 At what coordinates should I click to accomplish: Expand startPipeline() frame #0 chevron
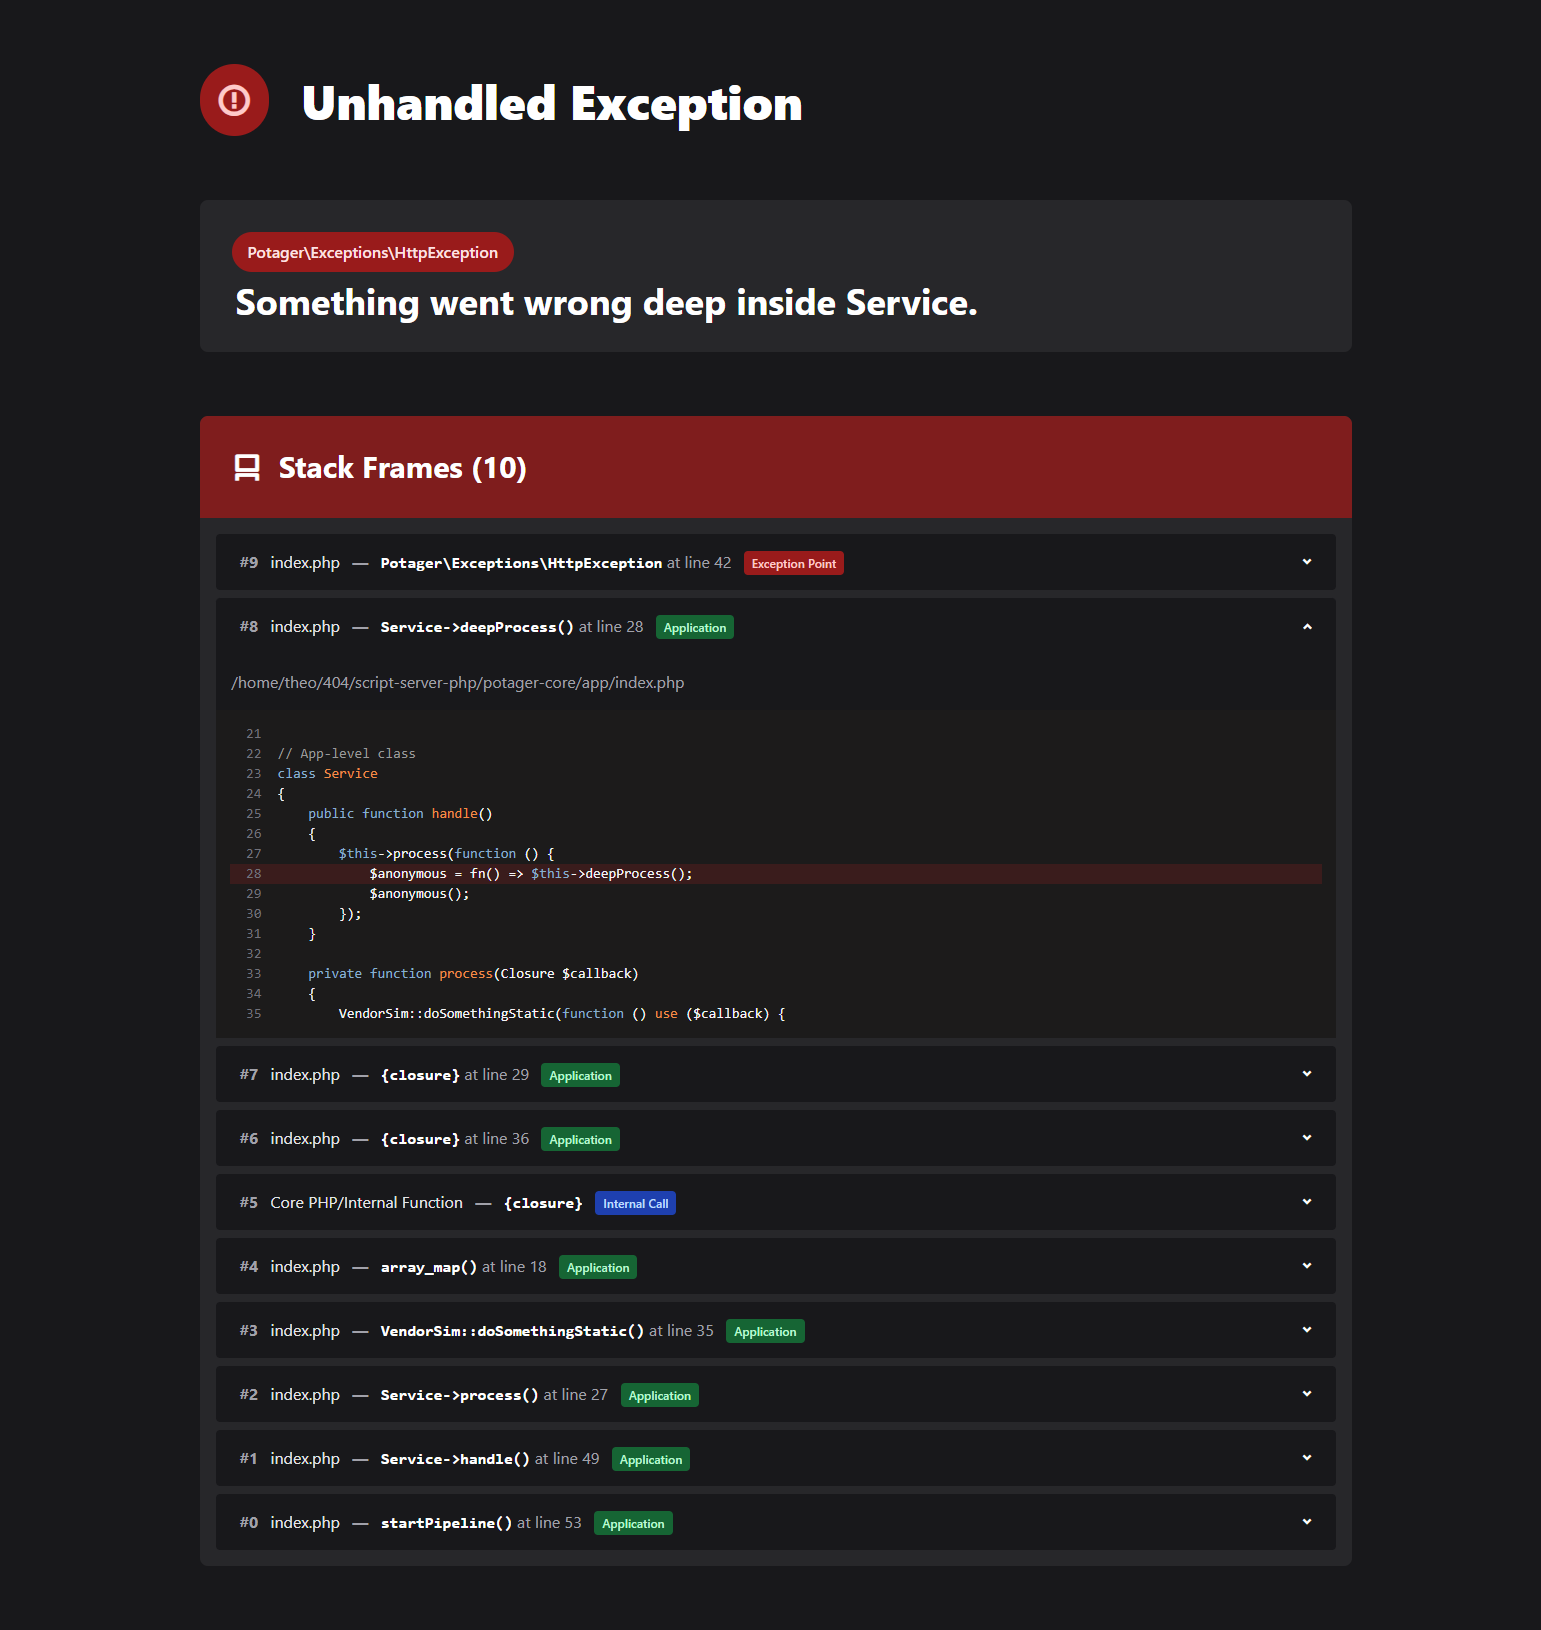click(1306, 1522)
